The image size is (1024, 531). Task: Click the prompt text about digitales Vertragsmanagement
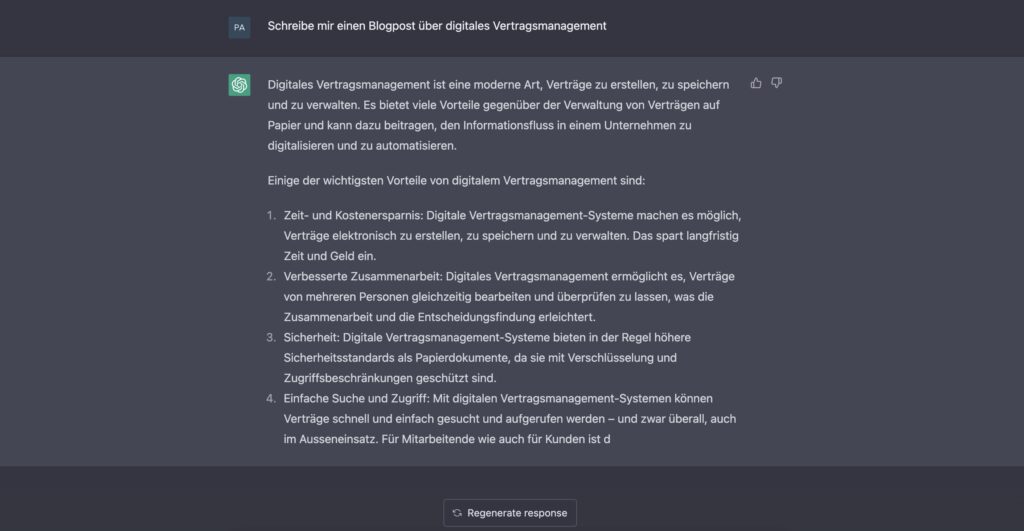[436, 26]
